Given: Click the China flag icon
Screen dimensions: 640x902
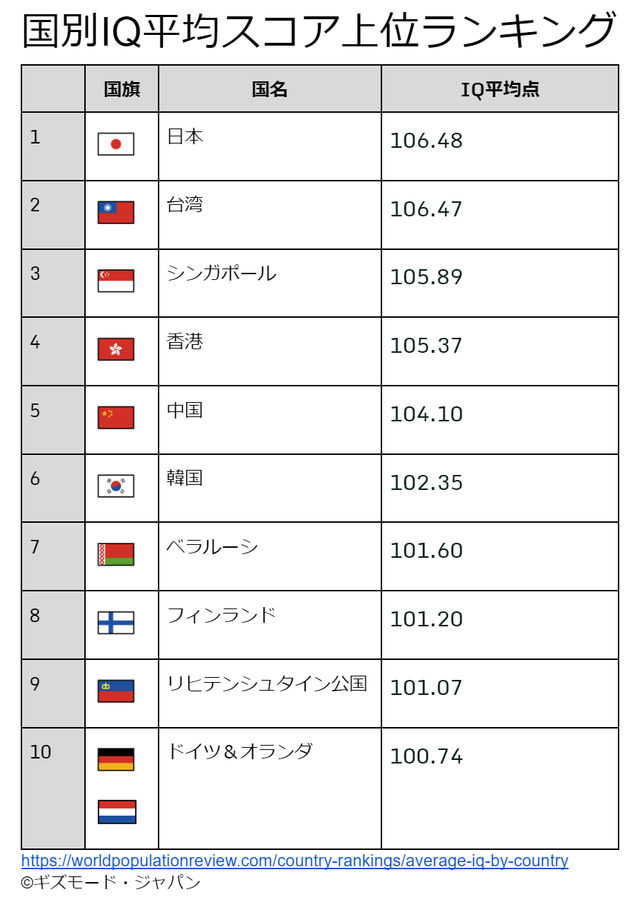Looking at the screenshot, I should pos(115,417).
